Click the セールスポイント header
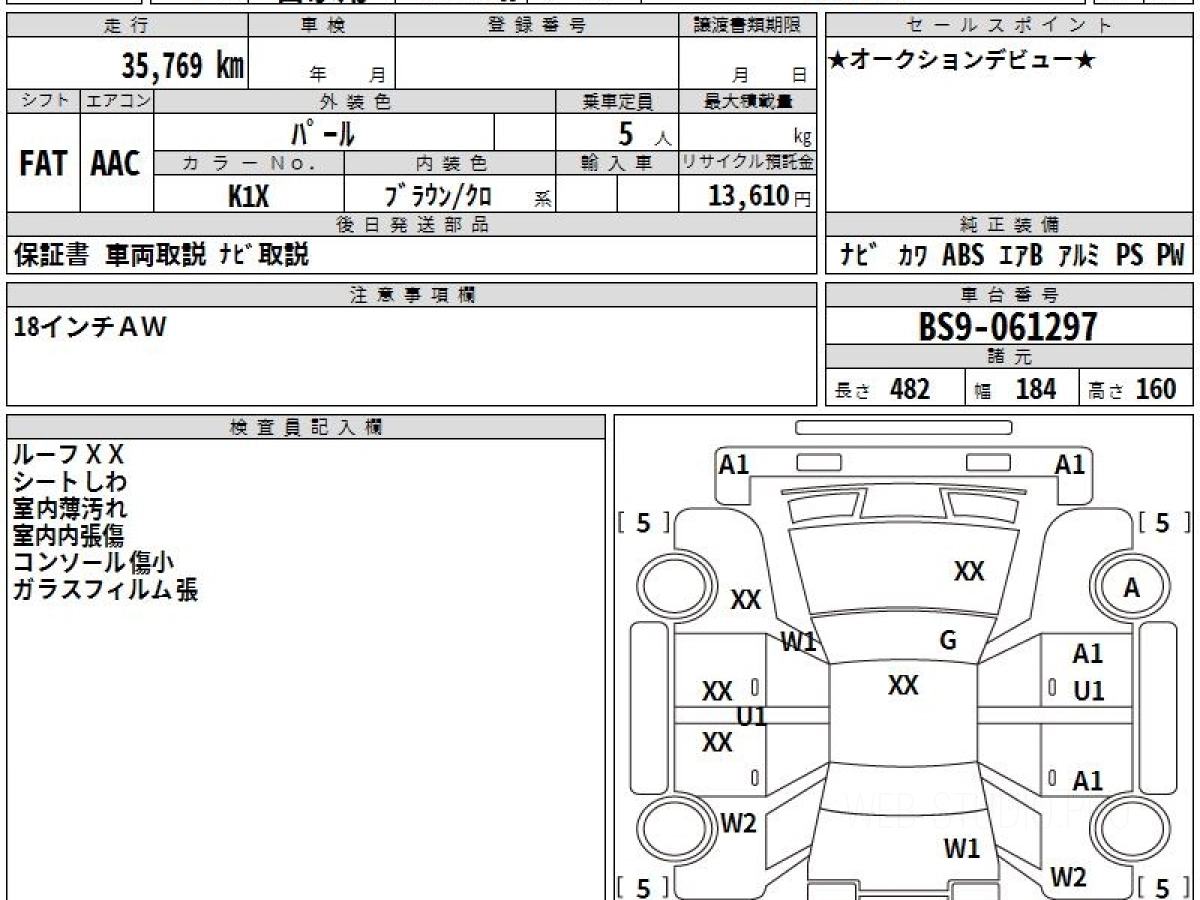Viewport: 1200px width, 900px height. (x=1010, y=26)
